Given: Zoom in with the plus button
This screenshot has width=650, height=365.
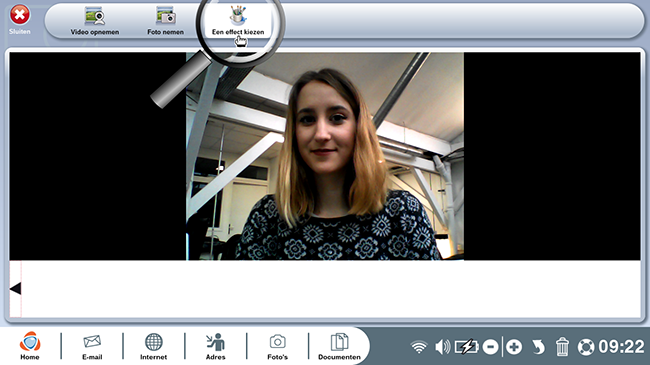Looking at the screenshot, I should pyautogui.click(x=514, y=347).
